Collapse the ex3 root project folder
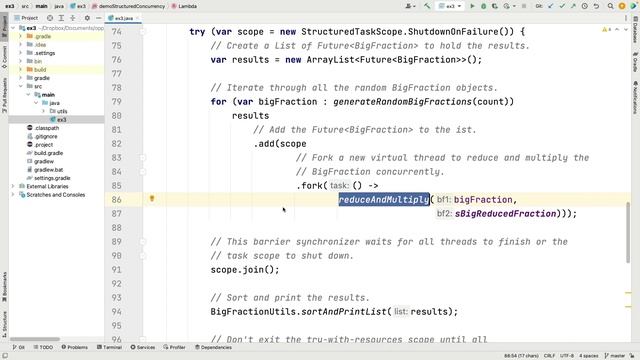Screen dimensions: 640x360 click(x=13, y=28)
